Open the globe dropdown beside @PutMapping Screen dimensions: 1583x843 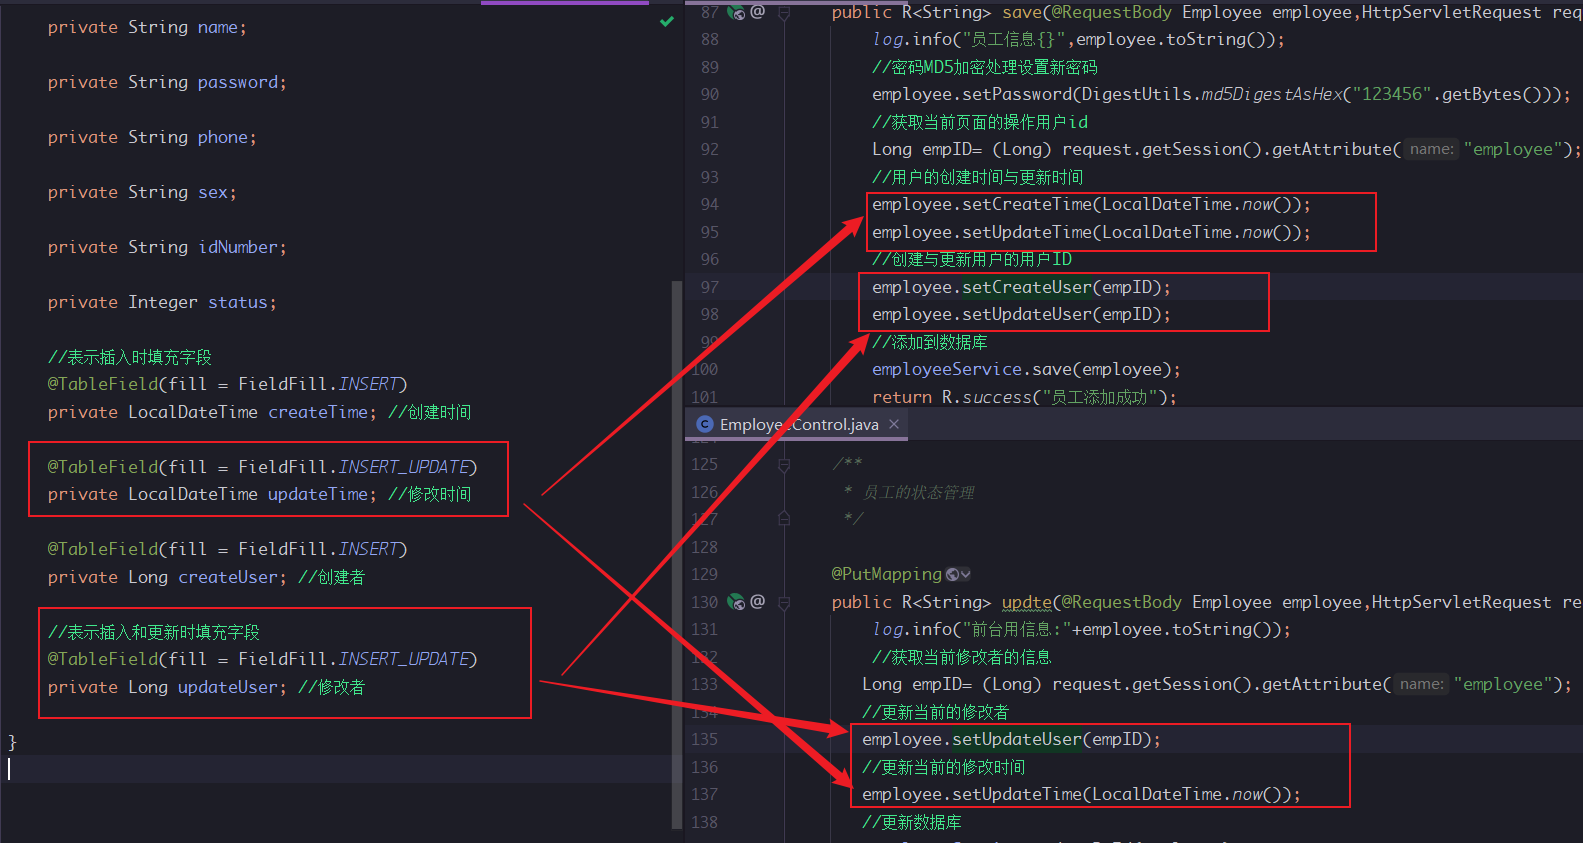click(x=958, y=575)
